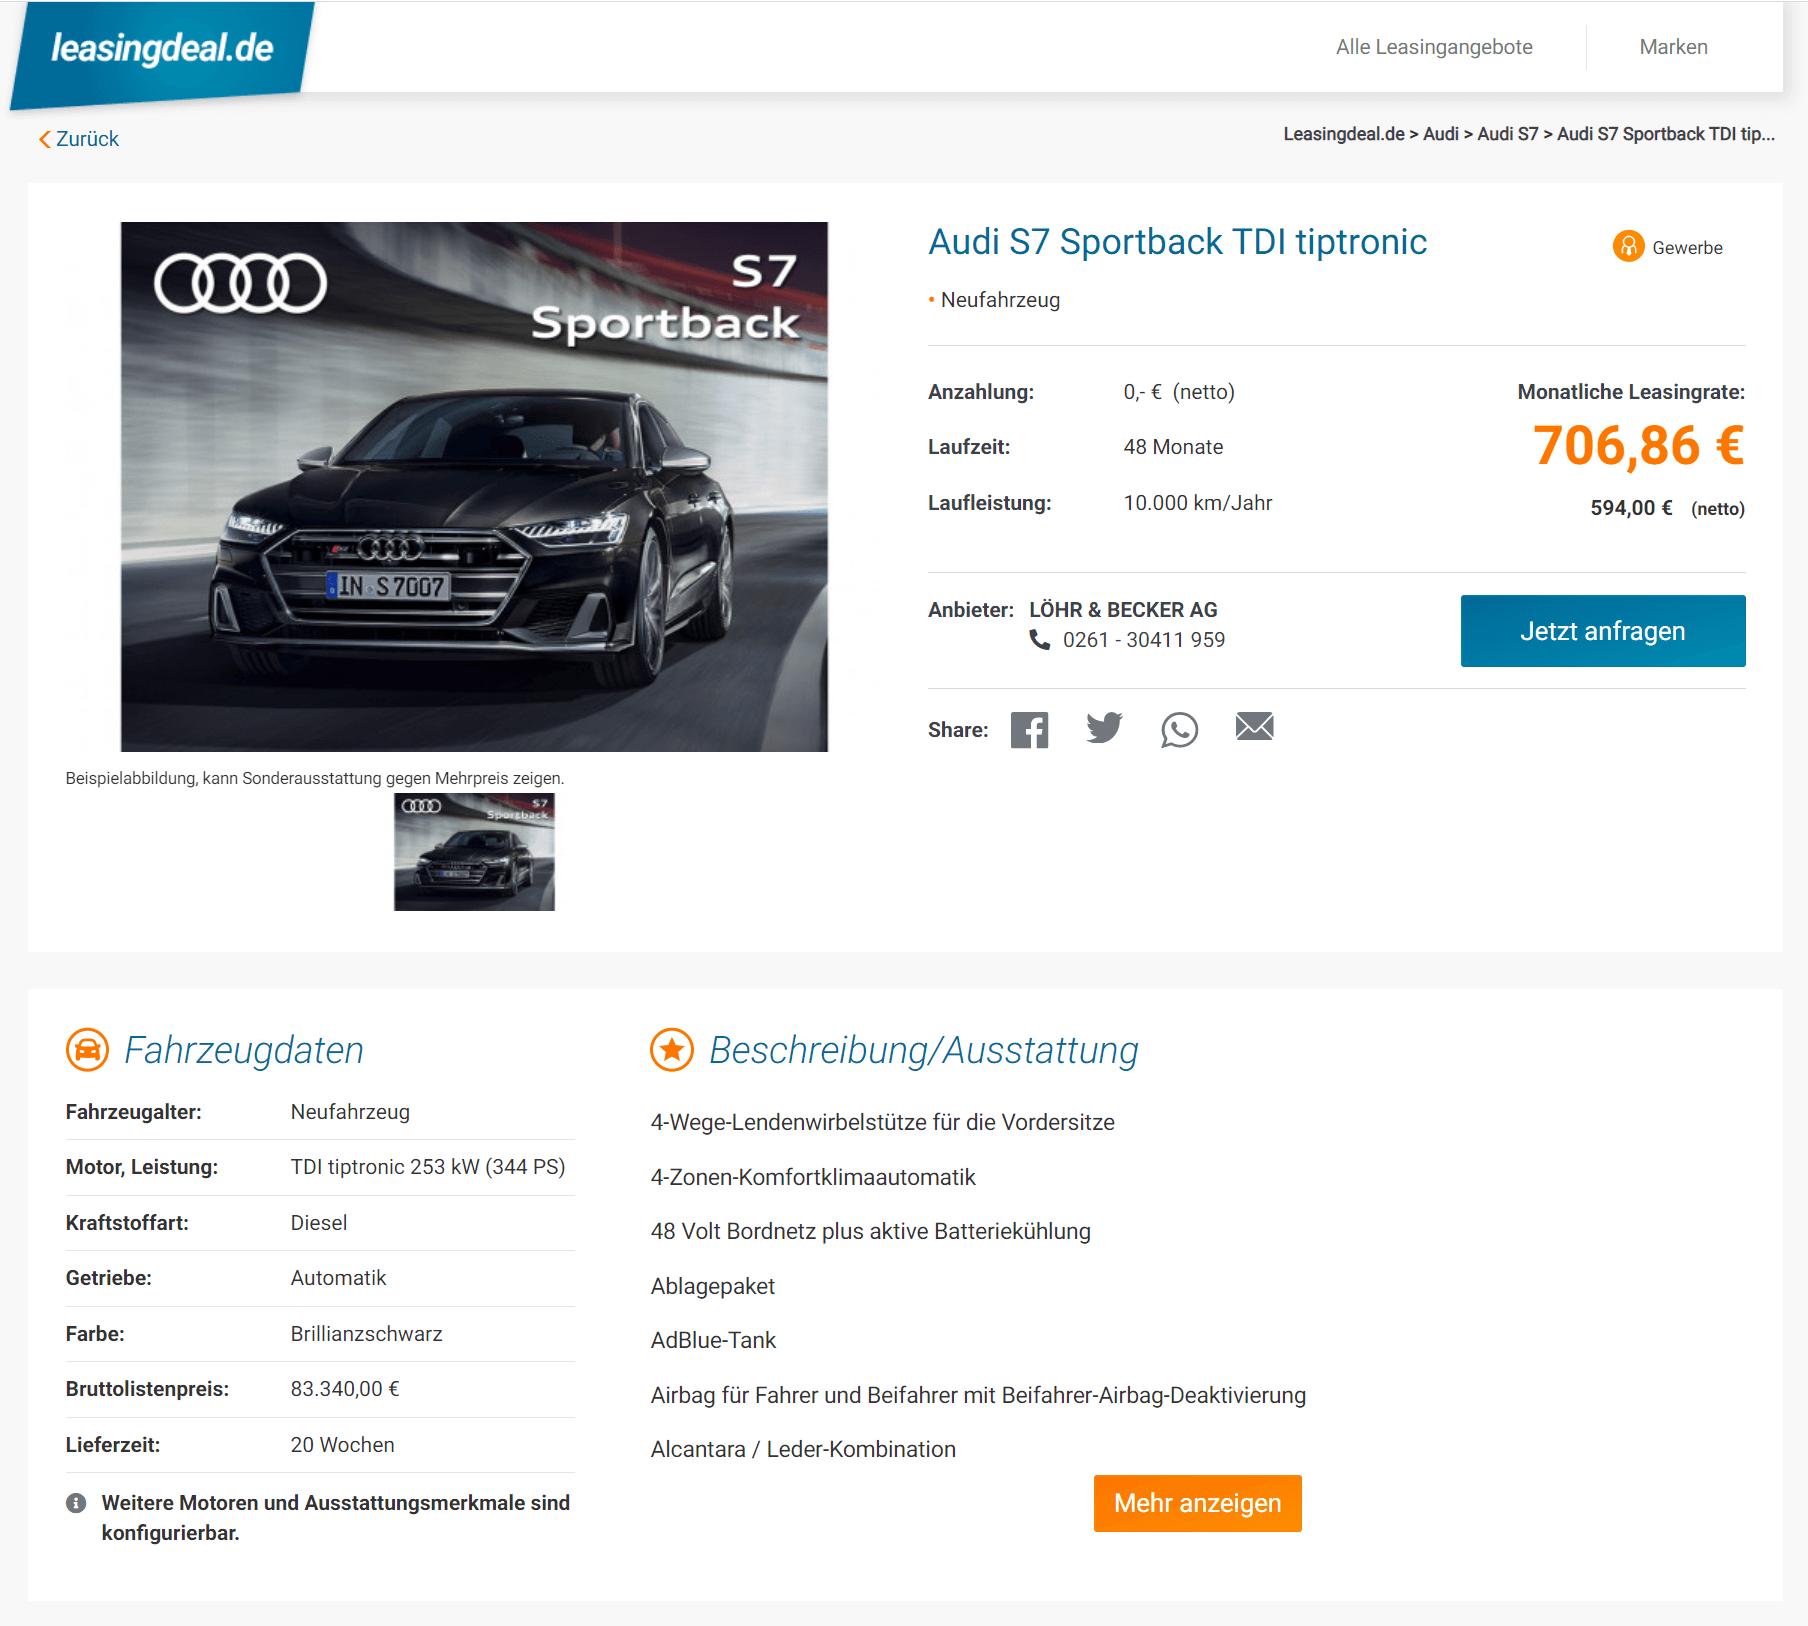
Task: Click the Airbag für Fahrer und Beifahrer line
Action: (x=978, y=1395)
